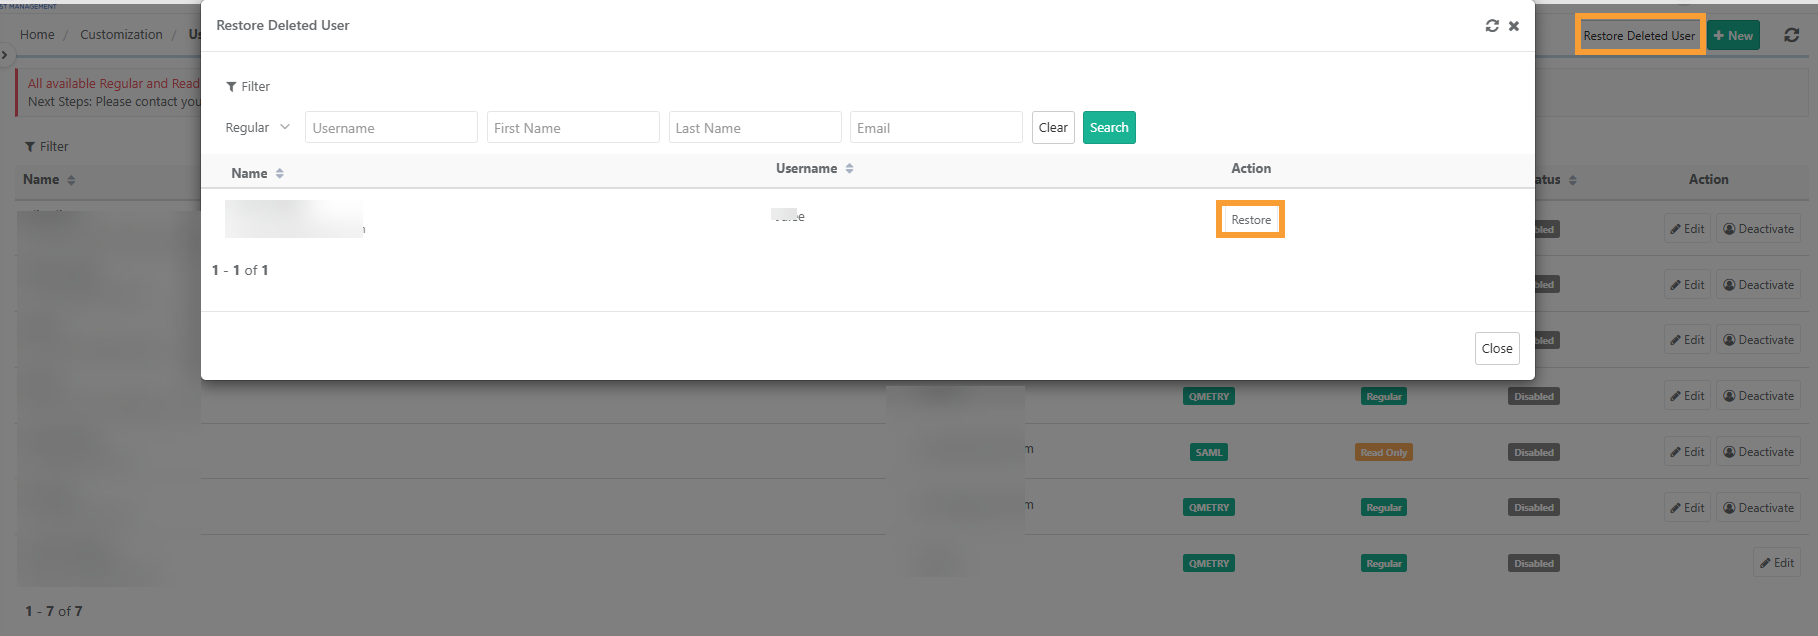Screen dimensions: 1818x636
Task: Clear the filter fields
Action: pos(1052,127)
